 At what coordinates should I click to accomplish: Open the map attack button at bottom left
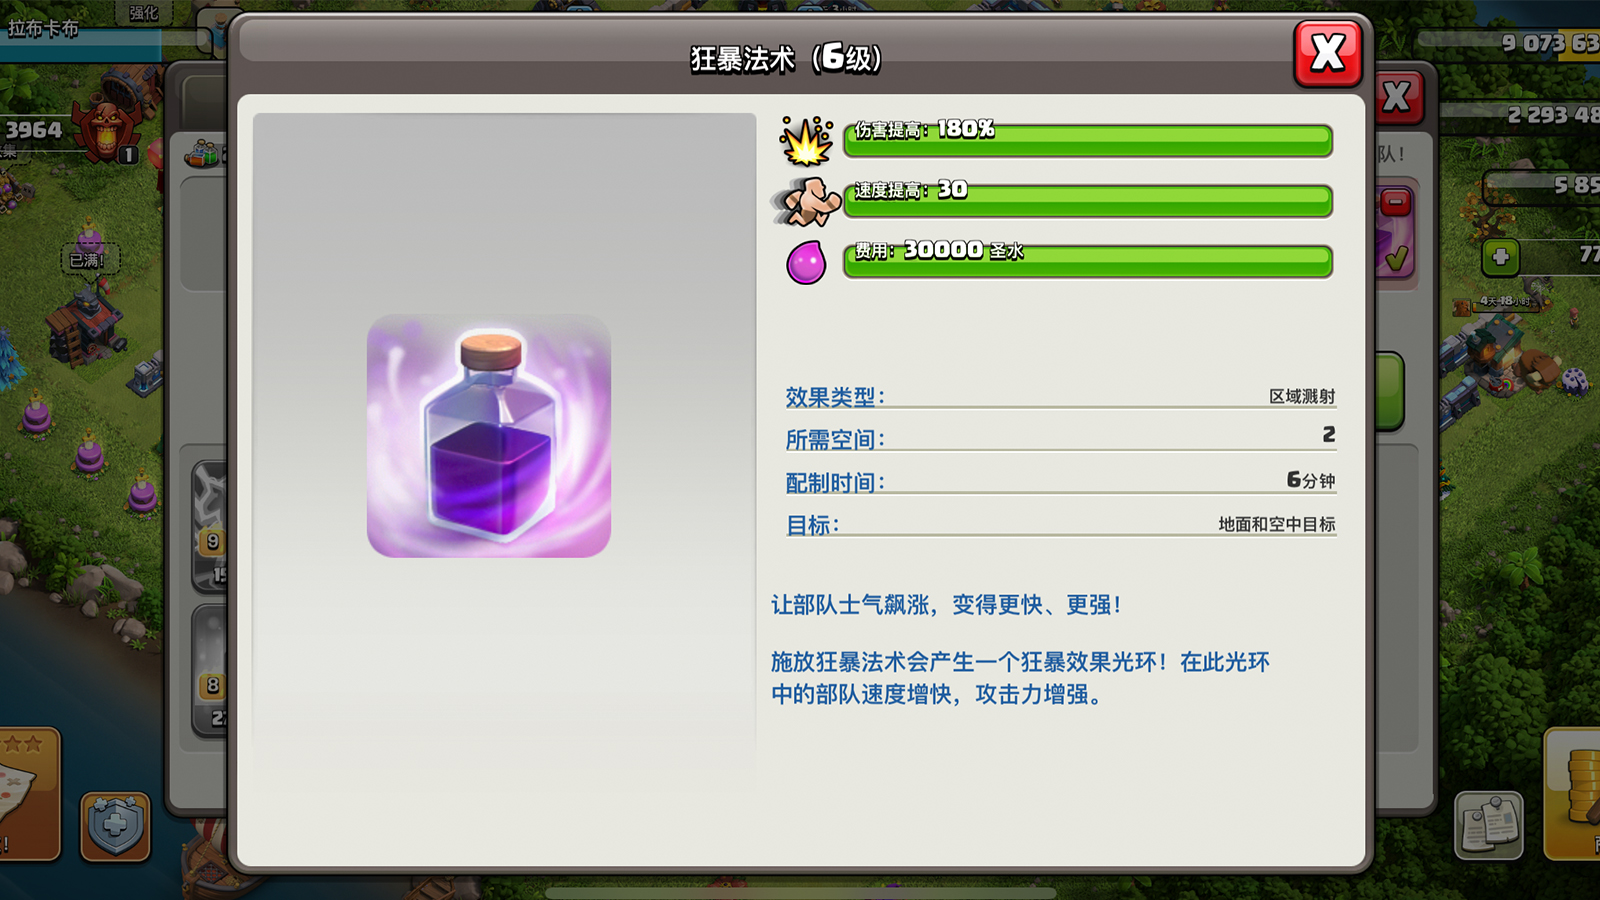[28, 794]
